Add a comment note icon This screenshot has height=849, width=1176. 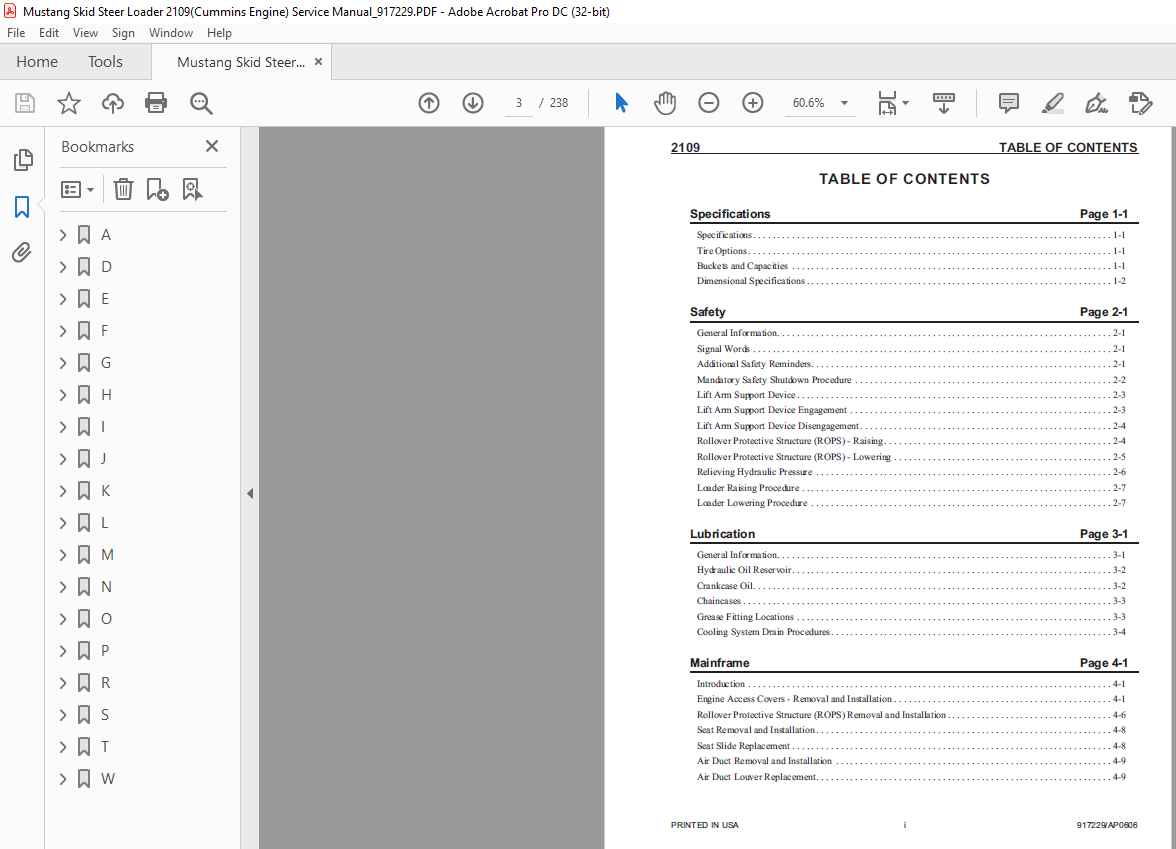tap(1009, 103)
